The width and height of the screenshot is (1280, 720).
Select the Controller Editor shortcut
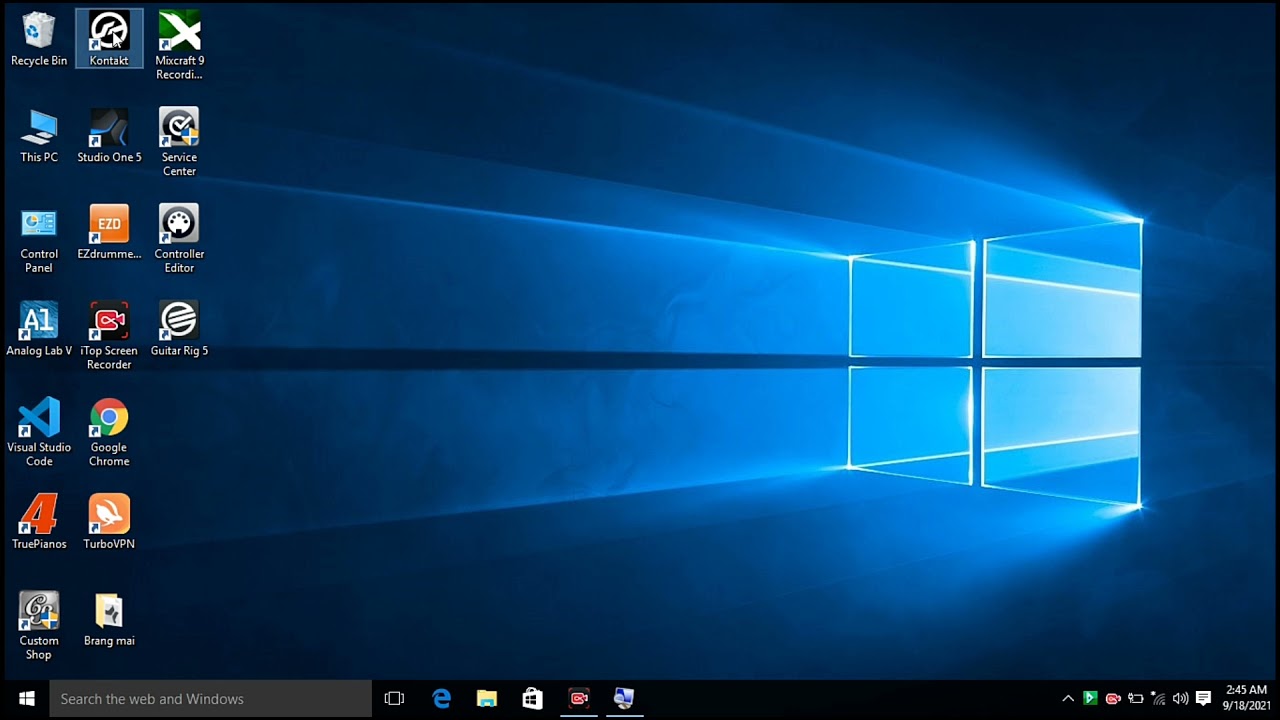click(179, 240)
